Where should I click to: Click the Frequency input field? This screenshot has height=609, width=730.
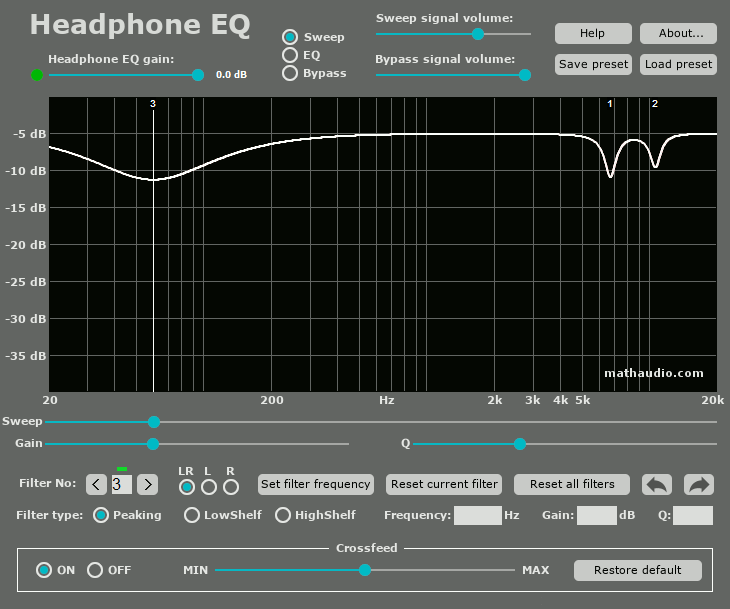pyautogui.click(x=478, y=515)
